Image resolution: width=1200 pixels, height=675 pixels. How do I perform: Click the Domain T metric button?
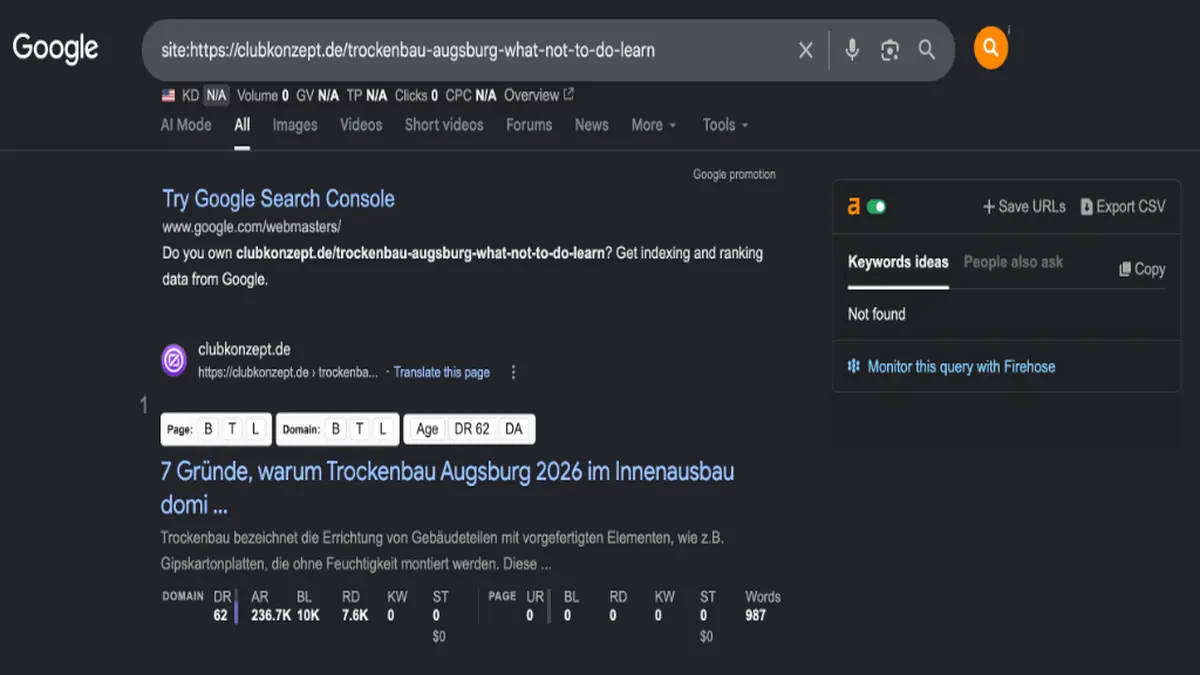tap(359, 429)
